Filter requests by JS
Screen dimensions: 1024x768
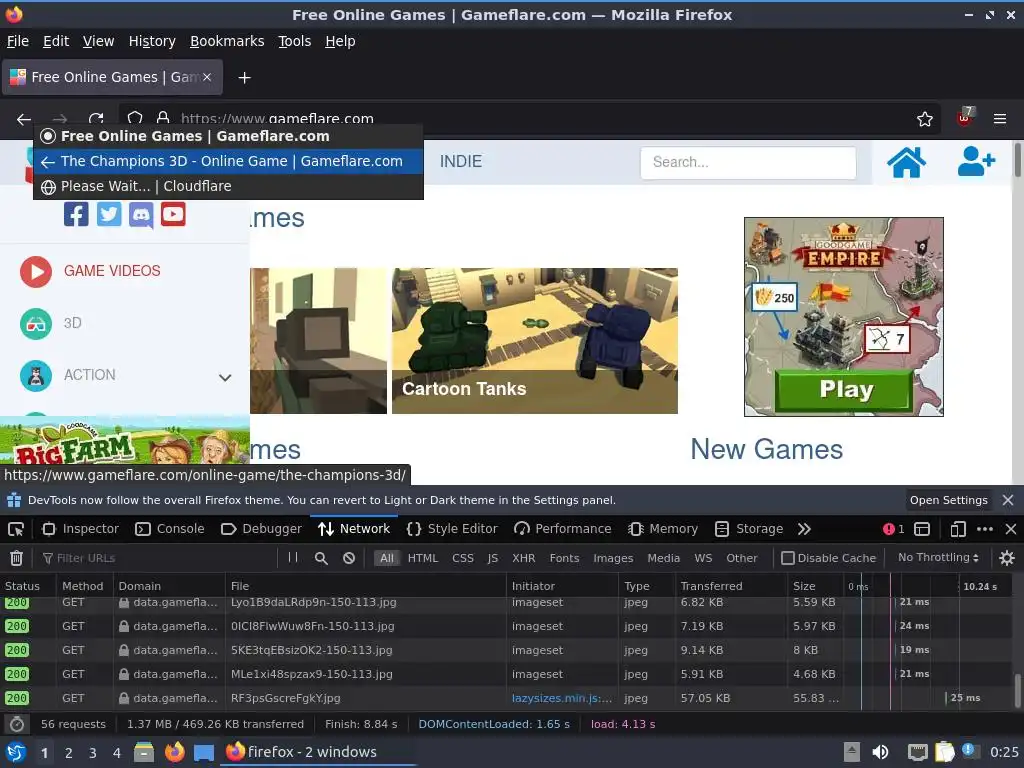(x=492, y=558)
